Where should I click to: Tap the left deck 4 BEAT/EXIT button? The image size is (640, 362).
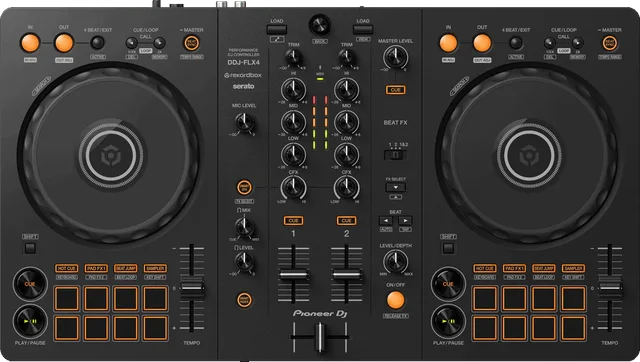point(97,42)
